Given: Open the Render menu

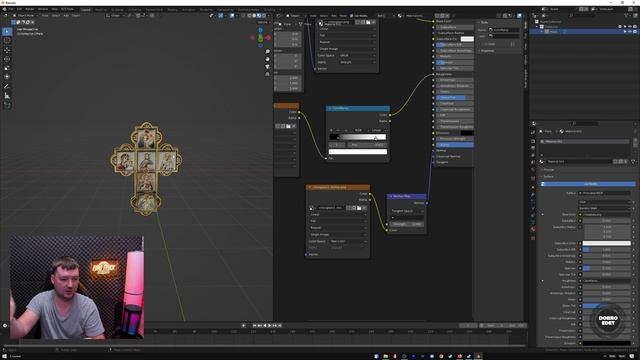Looking at the screenshot, I should pos(30,9).
